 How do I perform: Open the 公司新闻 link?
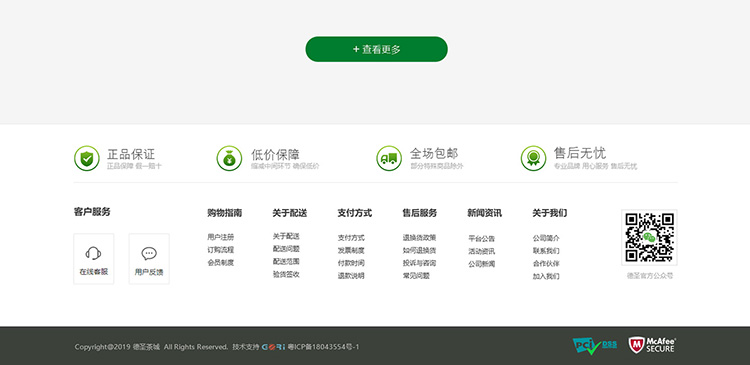[x=482, y=264]
